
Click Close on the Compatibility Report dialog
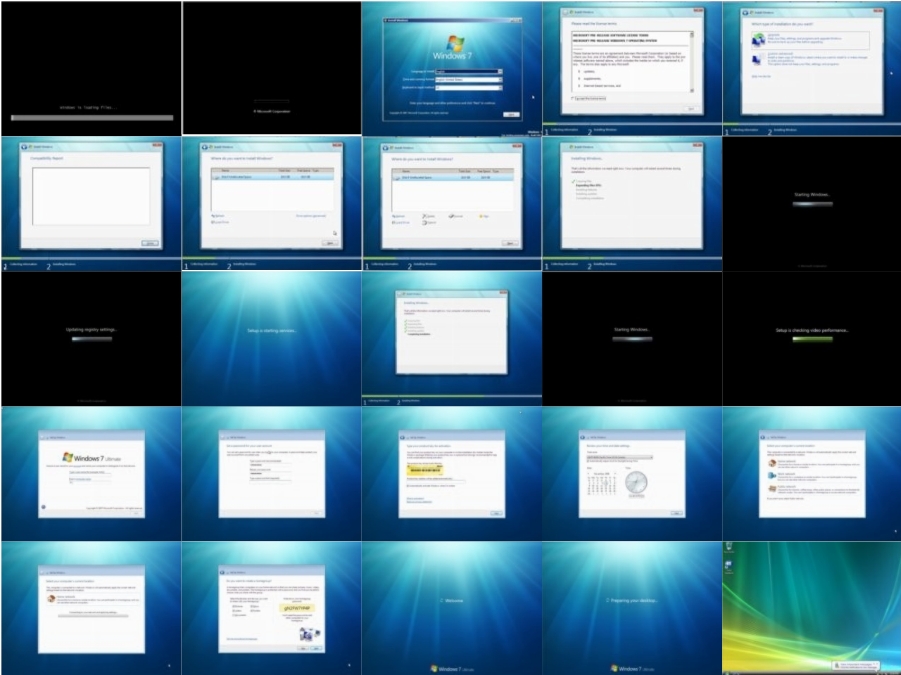coord(150,243)
